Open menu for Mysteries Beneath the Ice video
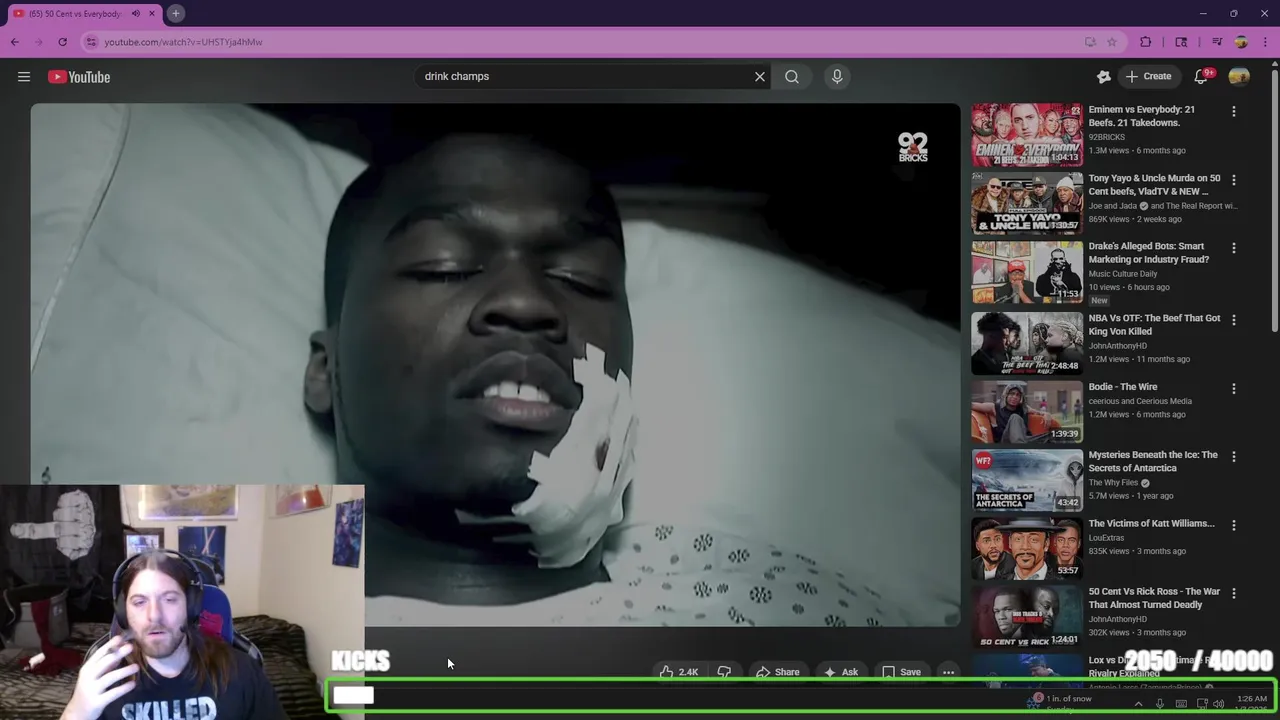 pos(1234,456)
